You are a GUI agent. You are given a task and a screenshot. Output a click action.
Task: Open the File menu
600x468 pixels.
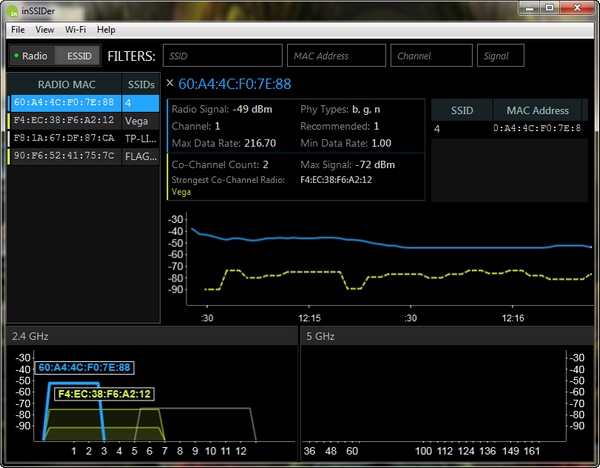(x=18, y=30)
